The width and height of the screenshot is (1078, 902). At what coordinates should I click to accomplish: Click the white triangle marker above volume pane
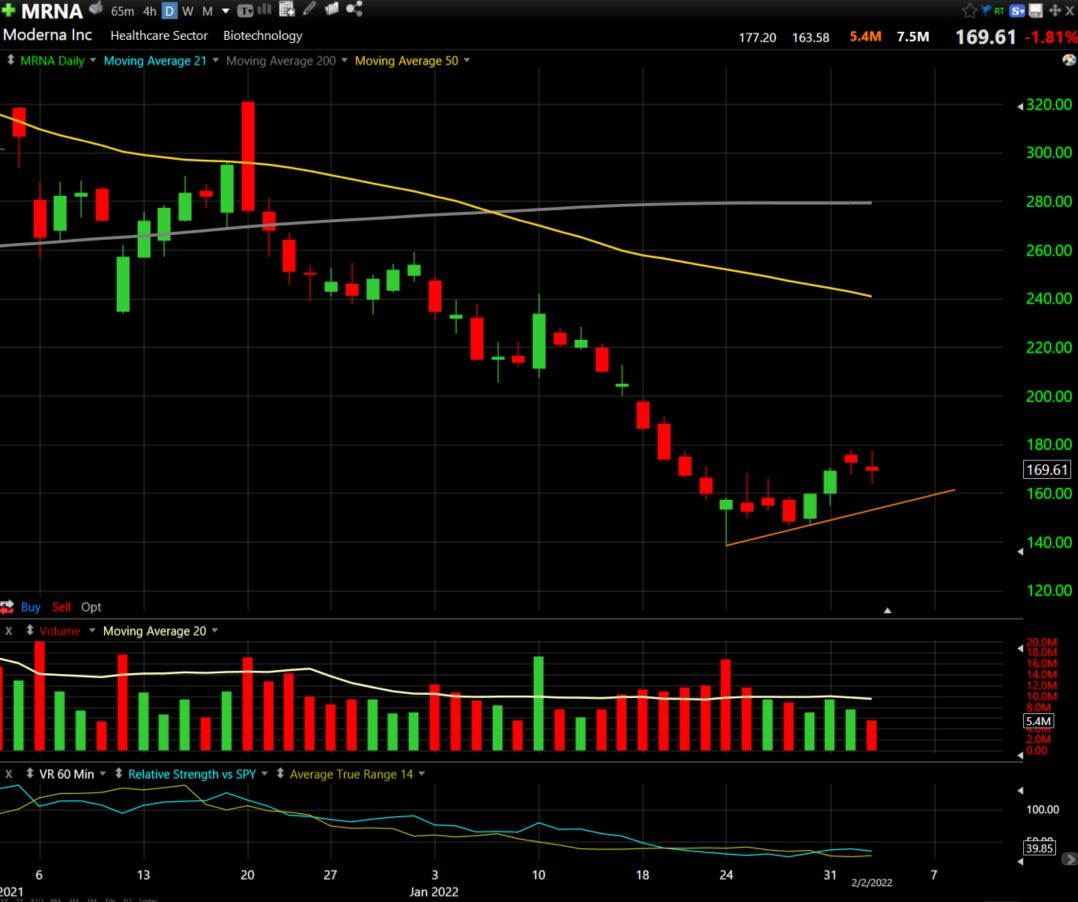pos(888,610)
